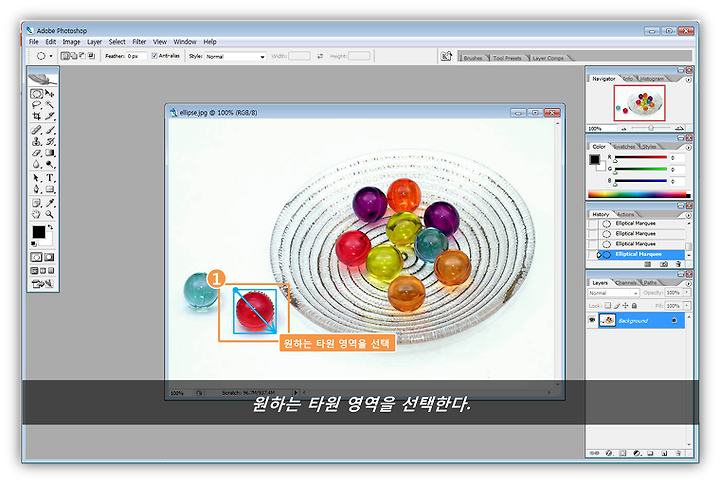Open the Select menu
This screenshot has width=720, height=484.
[117, 42]
